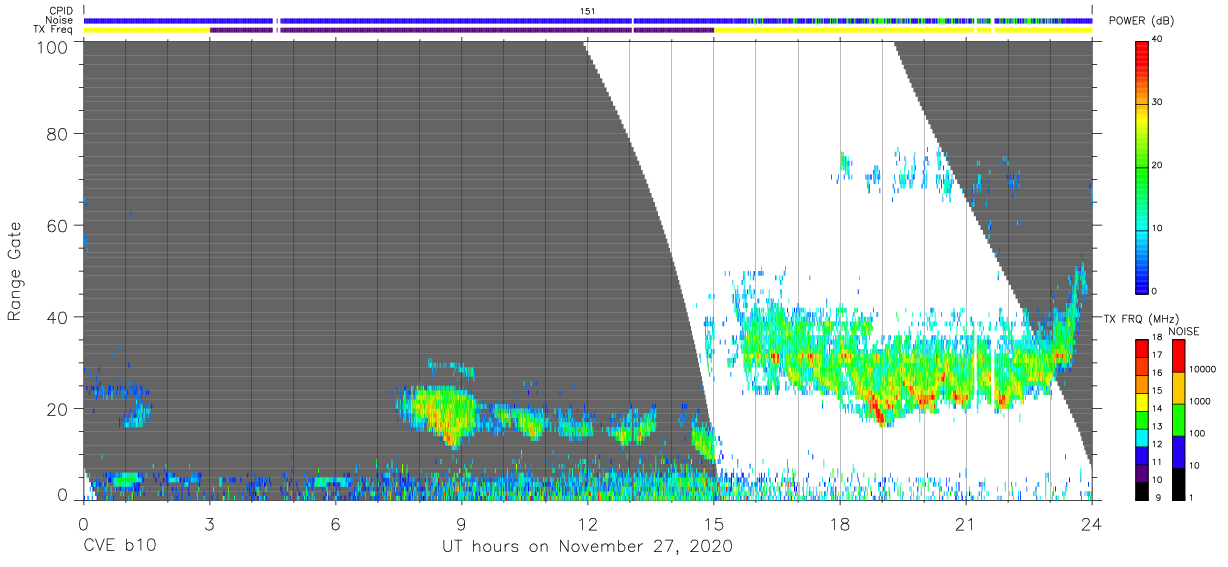Viewport: 1228px width, 567px height.
Task: Pick the yellow swatch in the TX FRQ legend
Action: pos(1141,402)
